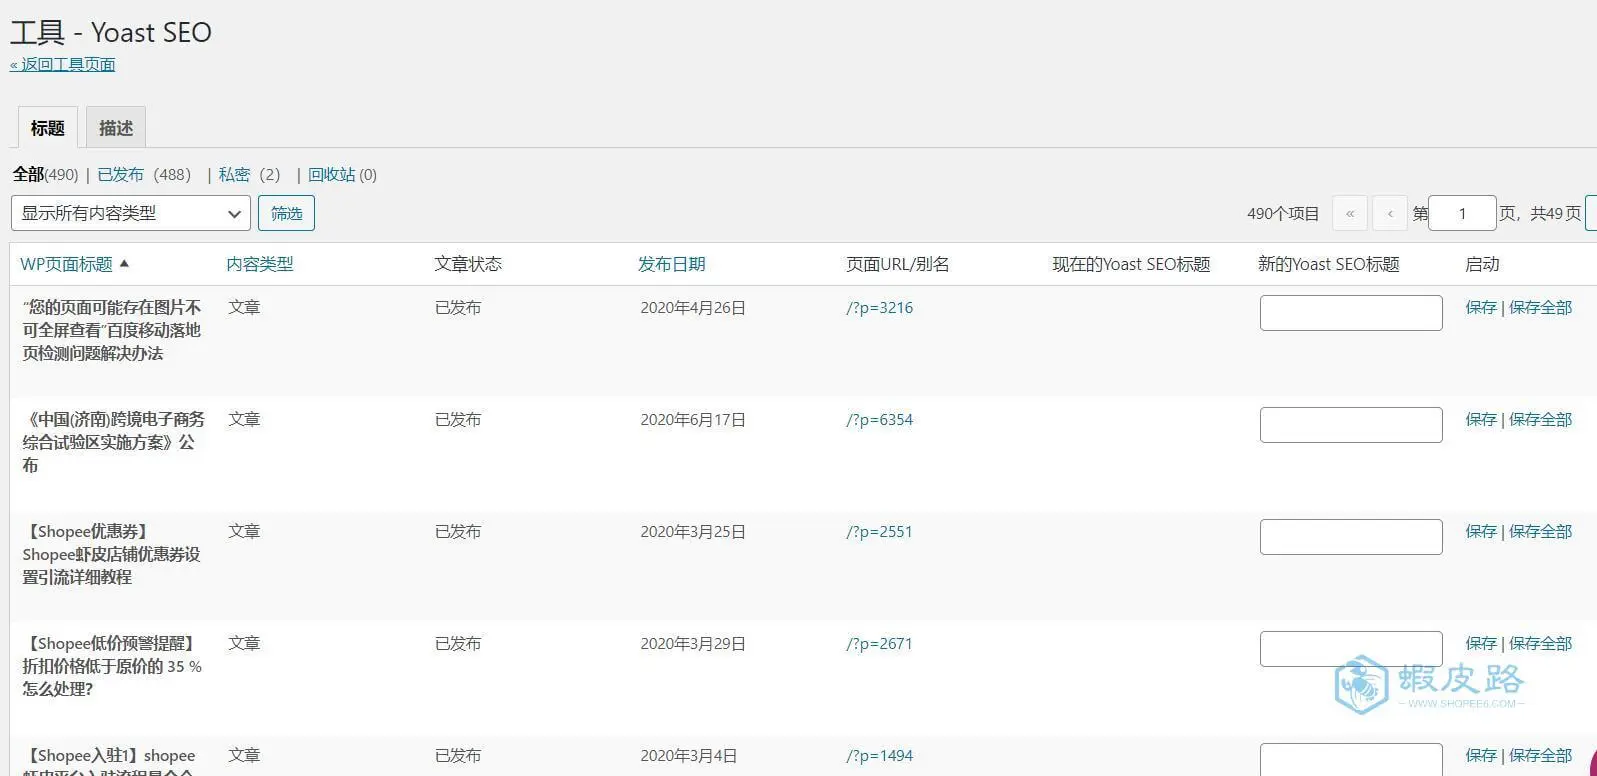Click the 筛选 button
Image resolution: width=1597 pixels, height=776 pixels.
pos(286,213)
